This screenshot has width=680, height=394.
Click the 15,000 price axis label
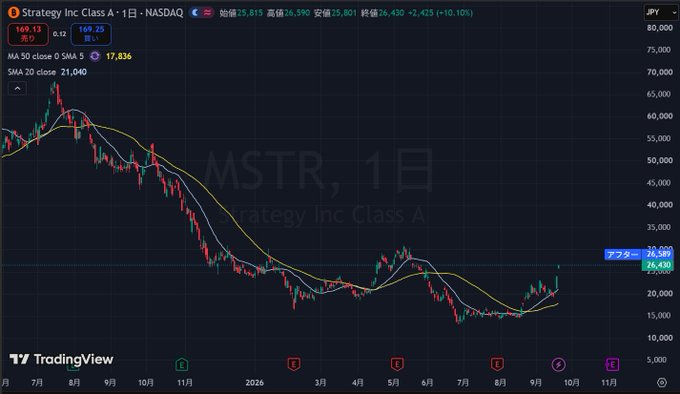(660, 316)
